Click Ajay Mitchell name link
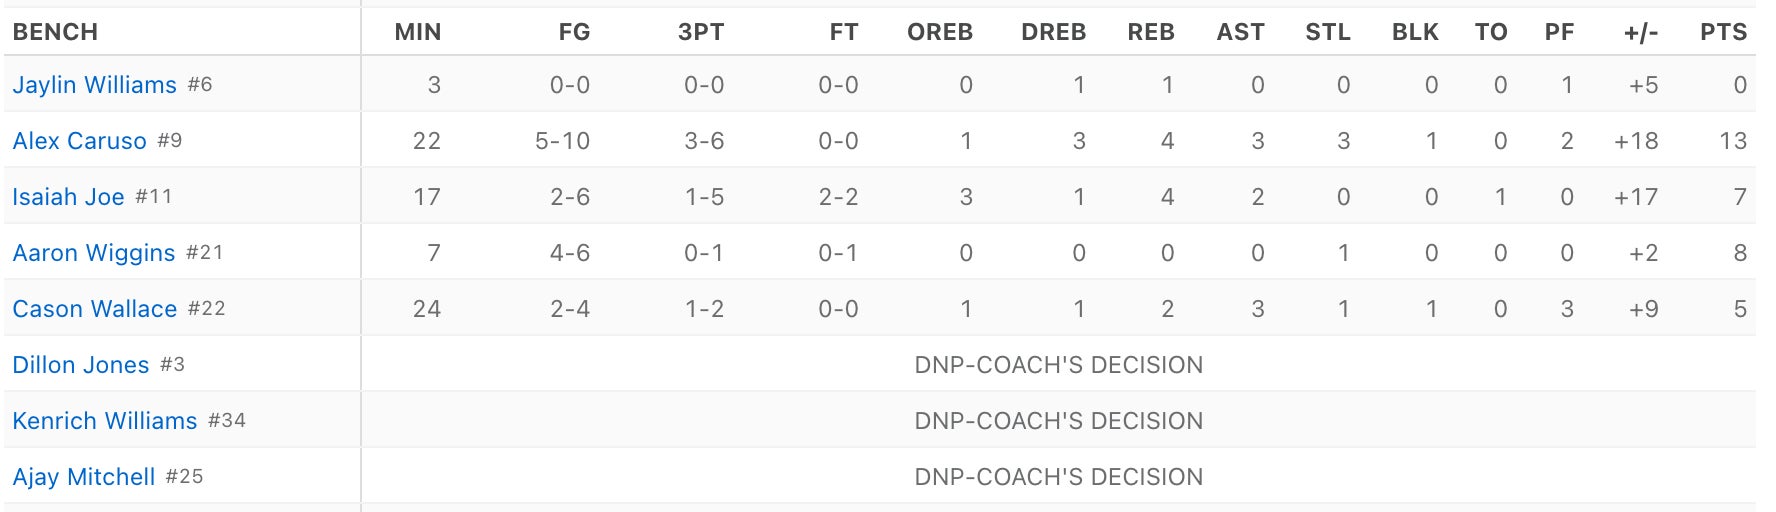This screenshot has height=512, width=1776. pyautogui.click(x=83, y=477)
